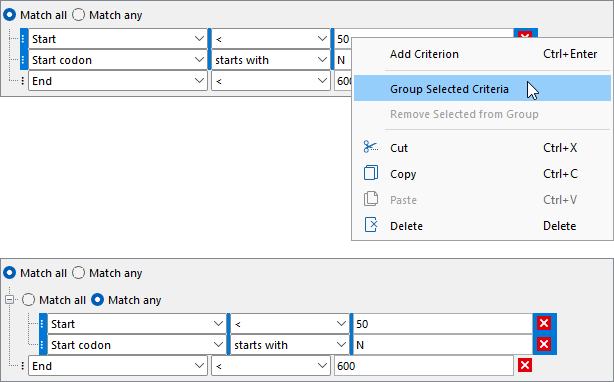Choose Delete from the context menu
The width and height of the screenshot is (614, 382).
[482, 226]
